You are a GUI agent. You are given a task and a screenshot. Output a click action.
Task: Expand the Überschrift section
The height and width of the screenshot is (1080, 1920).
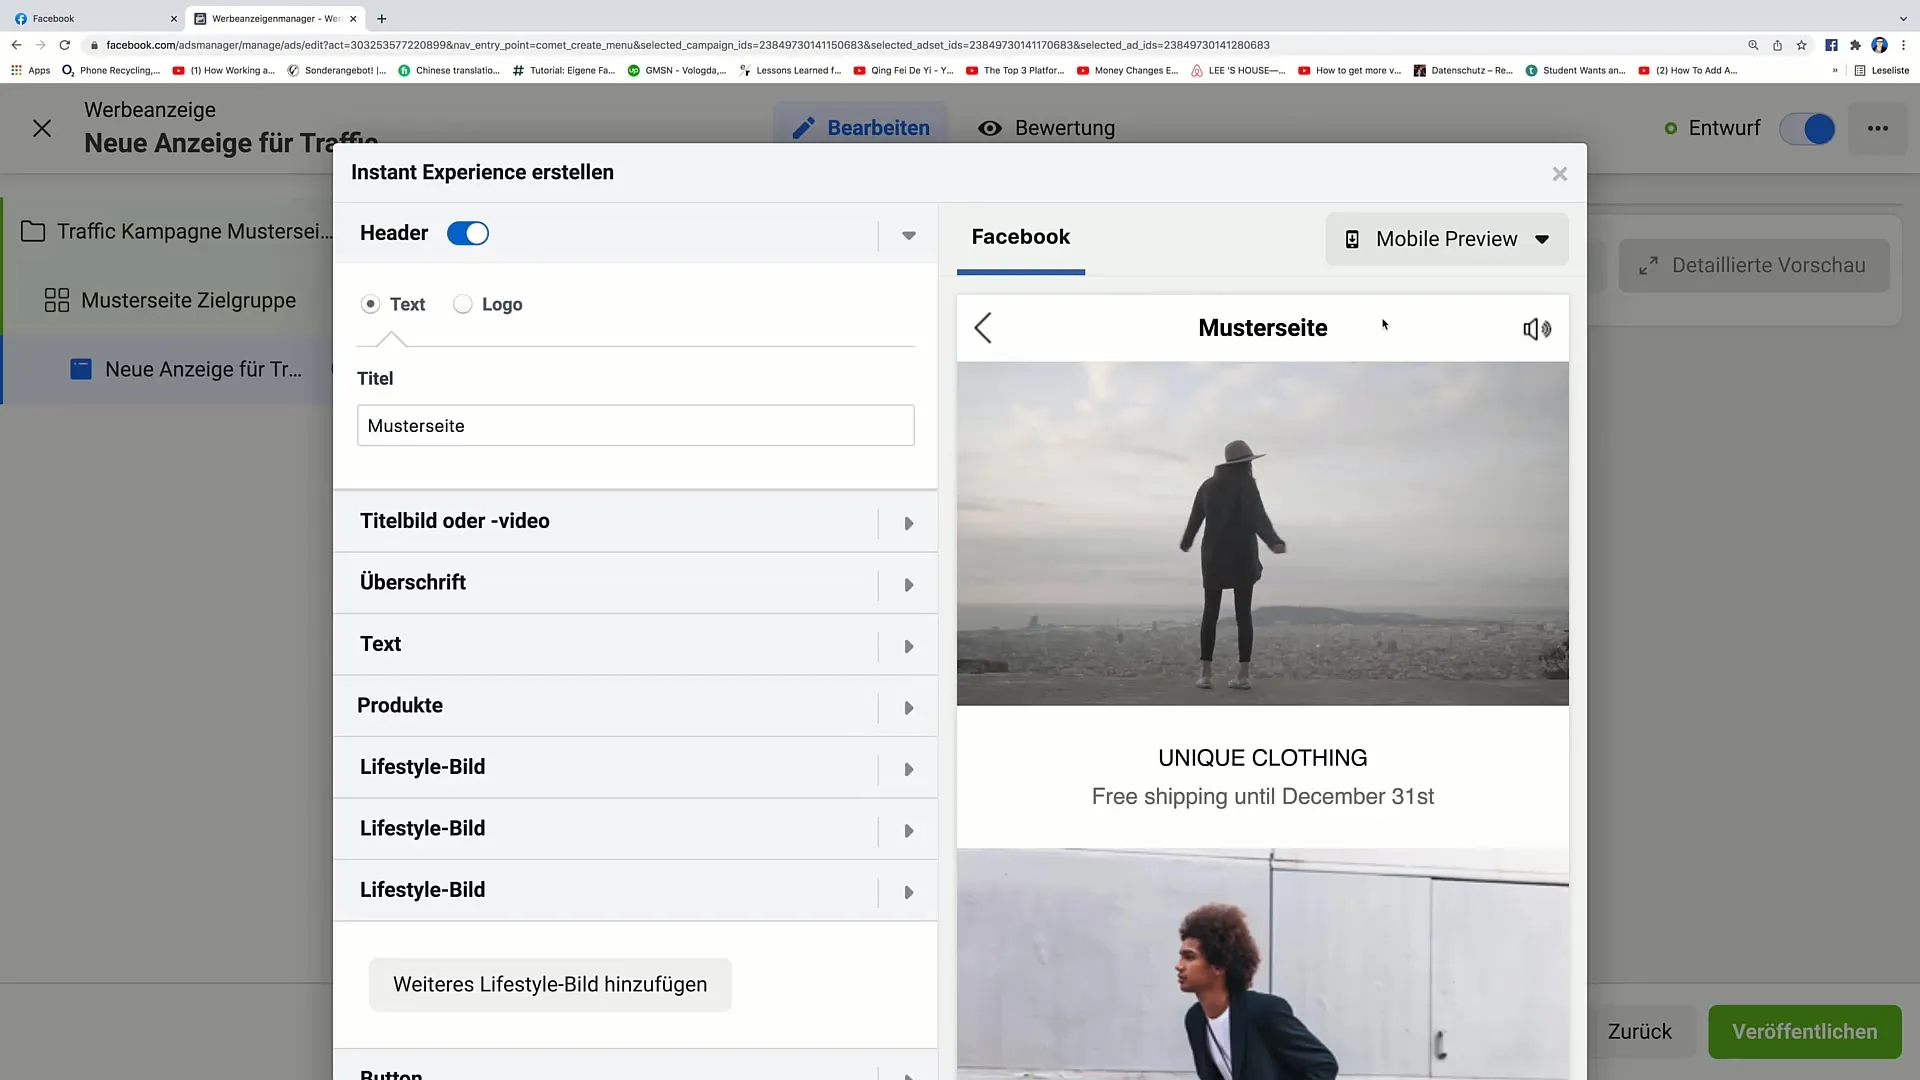coord(908,585)
